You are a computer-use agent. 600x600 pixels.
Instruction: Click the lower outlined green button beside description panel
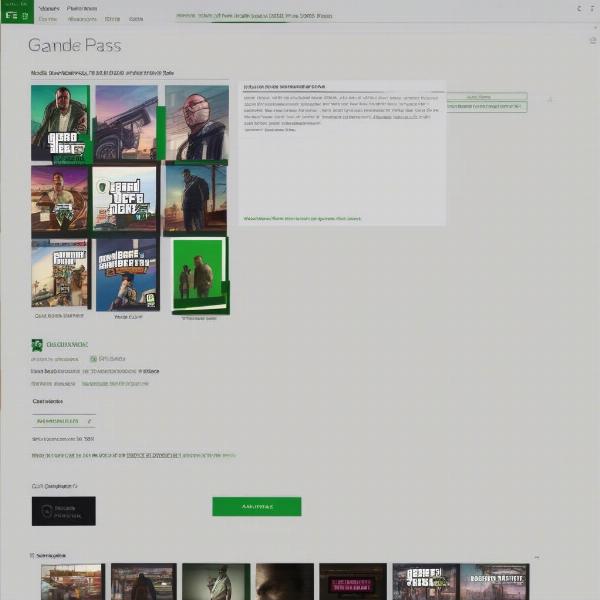[487, 107]
